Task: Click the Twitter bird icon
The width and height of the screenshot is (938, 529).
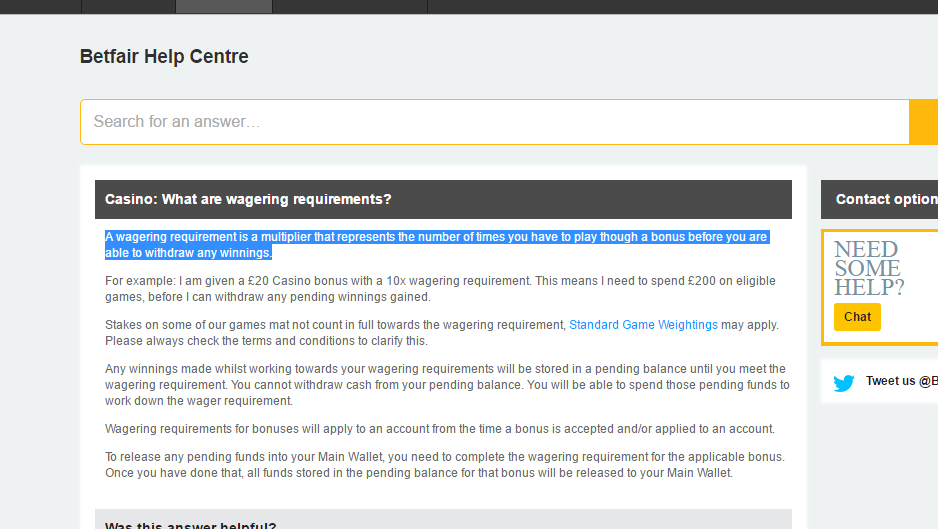Action: click(844, 382)
